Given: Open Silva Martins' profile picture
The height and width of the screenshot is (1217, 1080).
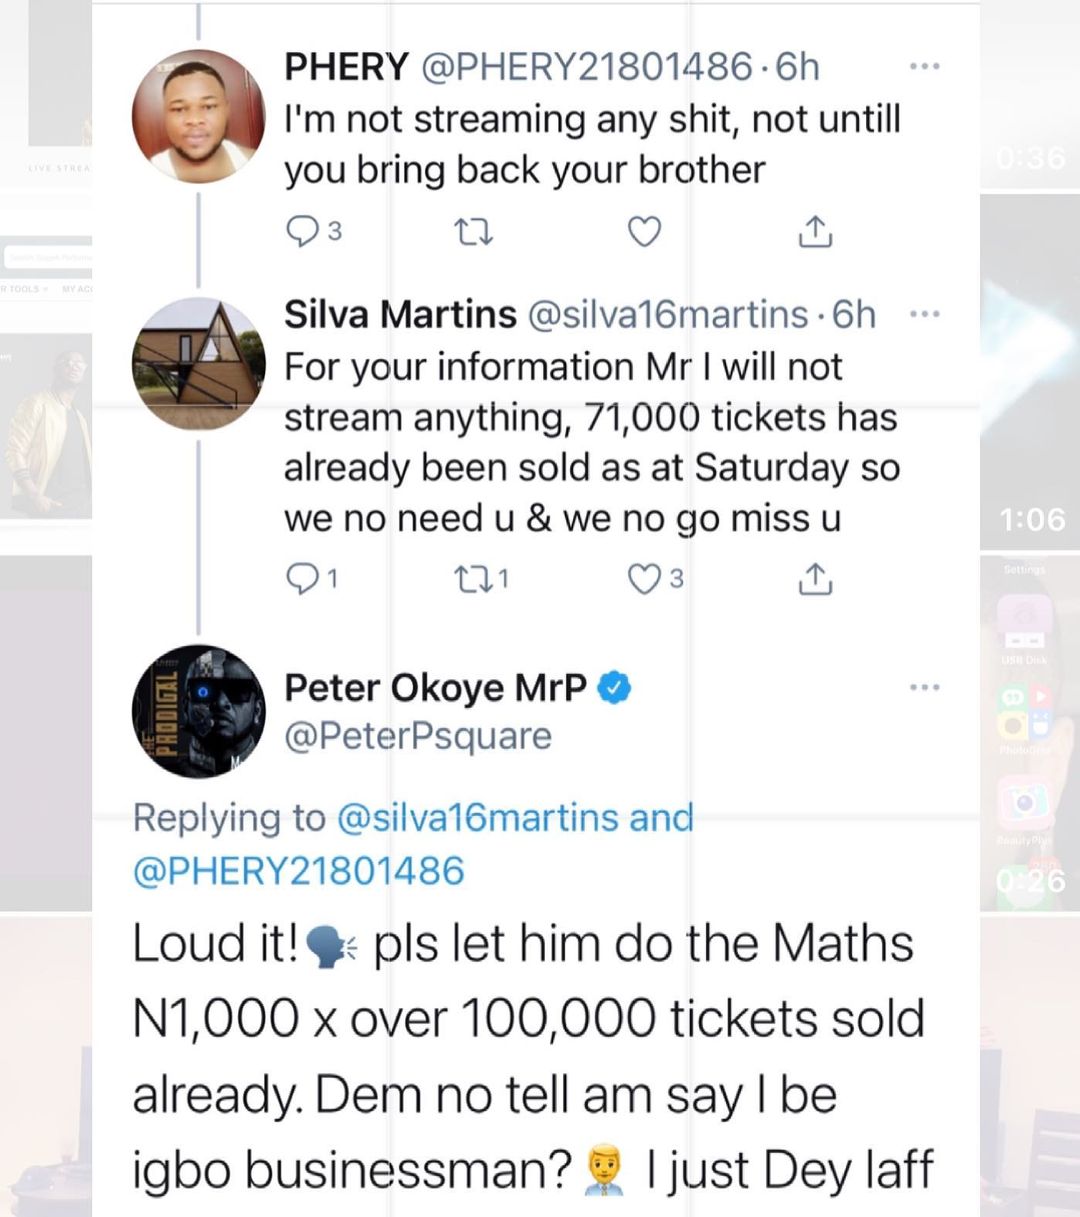Looking at the screenshot, I should (198, 363).
